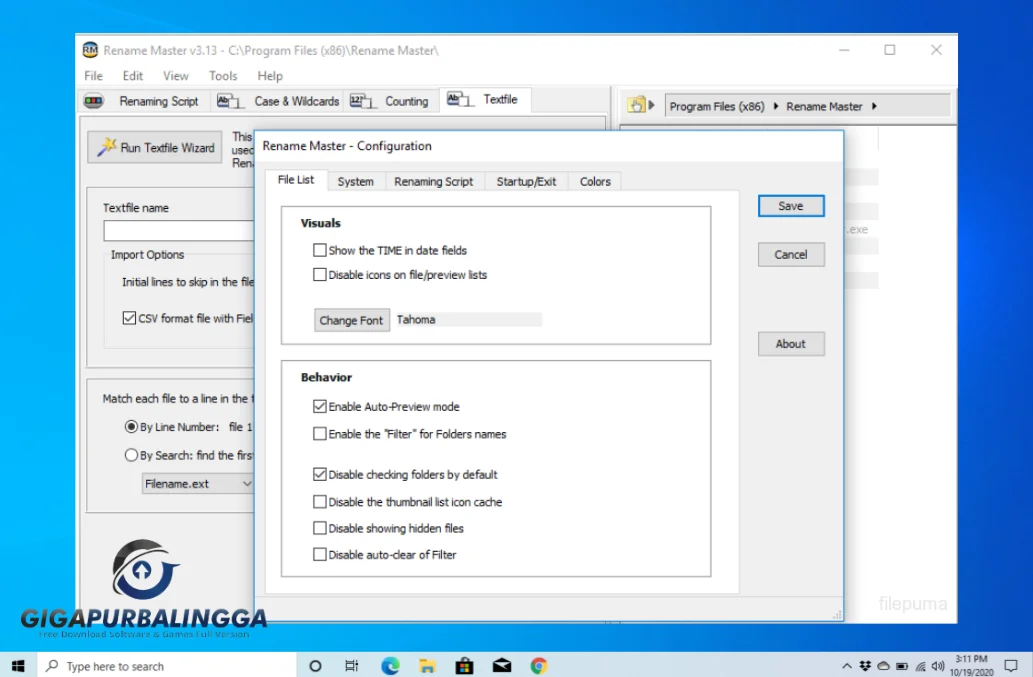
Task: Click Run Textfile Wizard button
Action: pyautogui.click(x=155, y=148)
